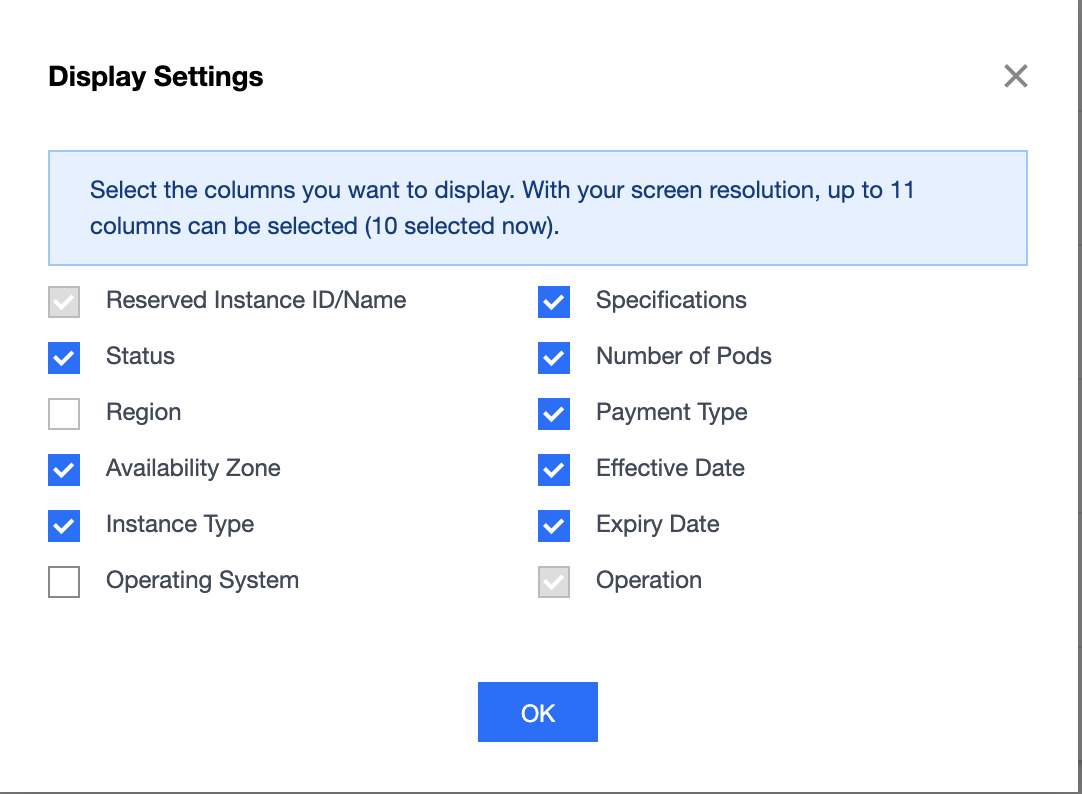The image size is (1082, 794).
Task: Check the Operating System checkbox
Action: (64, 581)
